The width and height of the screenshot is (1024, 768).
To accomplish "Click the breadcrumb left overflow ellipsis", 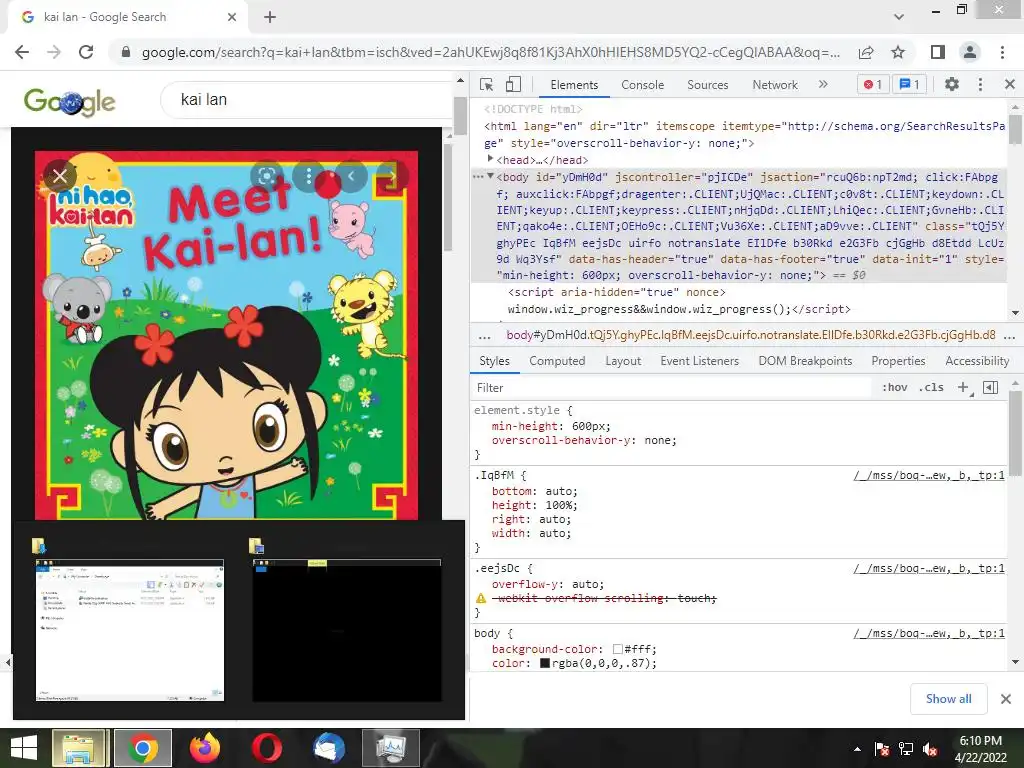I will click(484, 337).
